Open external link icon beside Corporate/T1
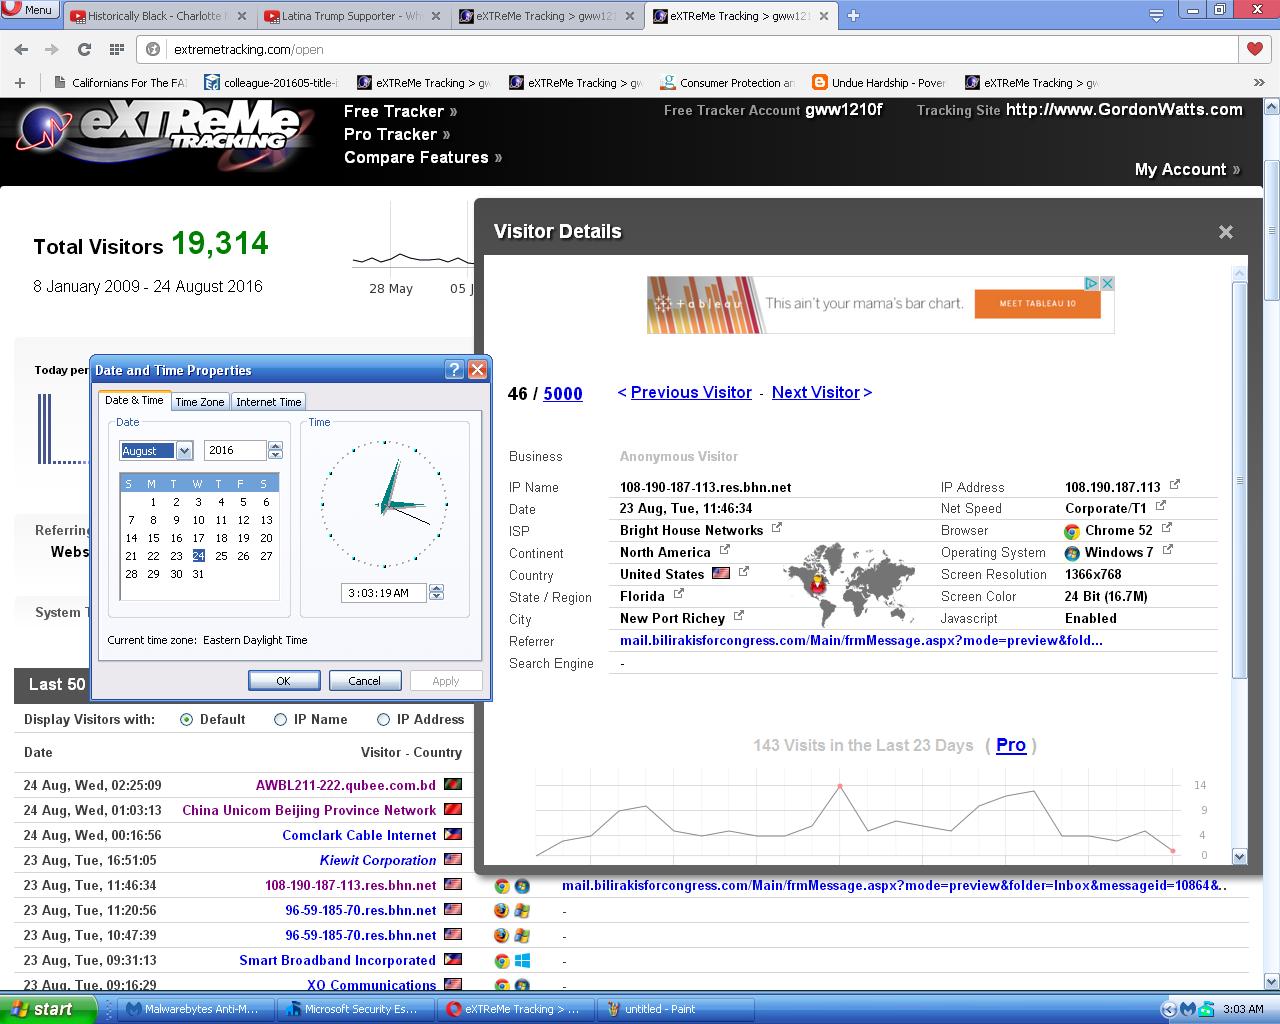Screen dimensions: 1280x1024 (x=1160, y=506)
